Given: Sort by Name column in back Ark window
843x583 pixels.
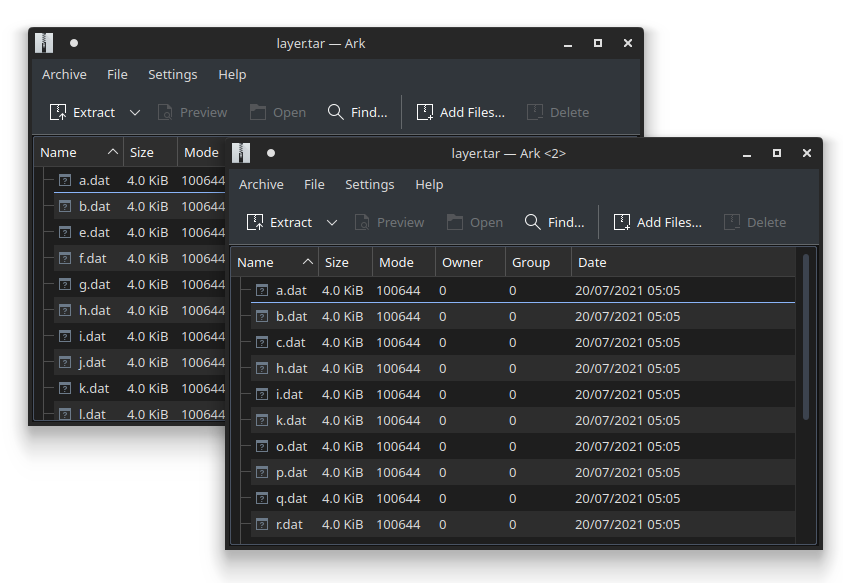Looking at the screenshot, I should [78, 152].
